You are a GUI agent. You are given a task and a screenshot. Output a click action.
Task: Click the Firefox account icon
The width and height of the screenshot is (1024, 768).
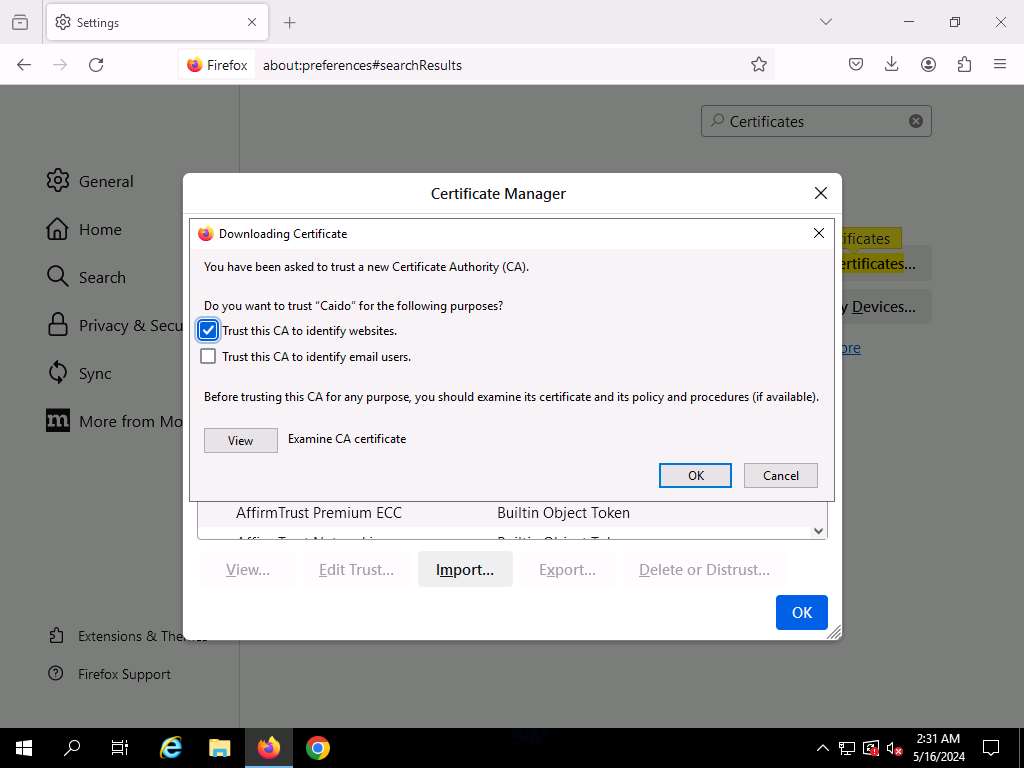click(x=928, y=65)
